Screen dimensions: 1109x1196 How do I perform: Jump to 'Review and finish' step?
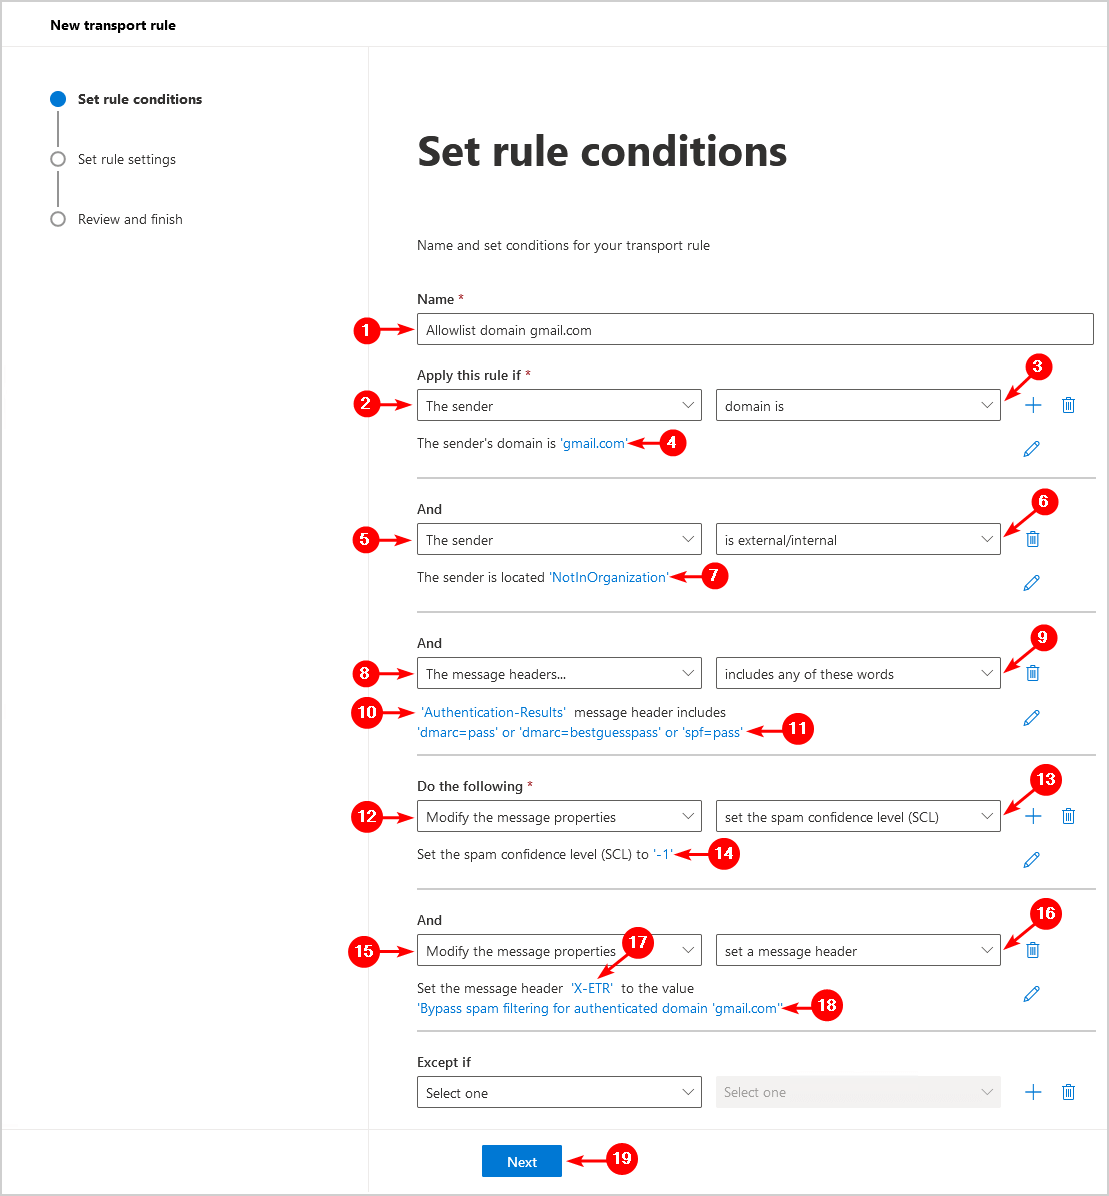(130, 219)
